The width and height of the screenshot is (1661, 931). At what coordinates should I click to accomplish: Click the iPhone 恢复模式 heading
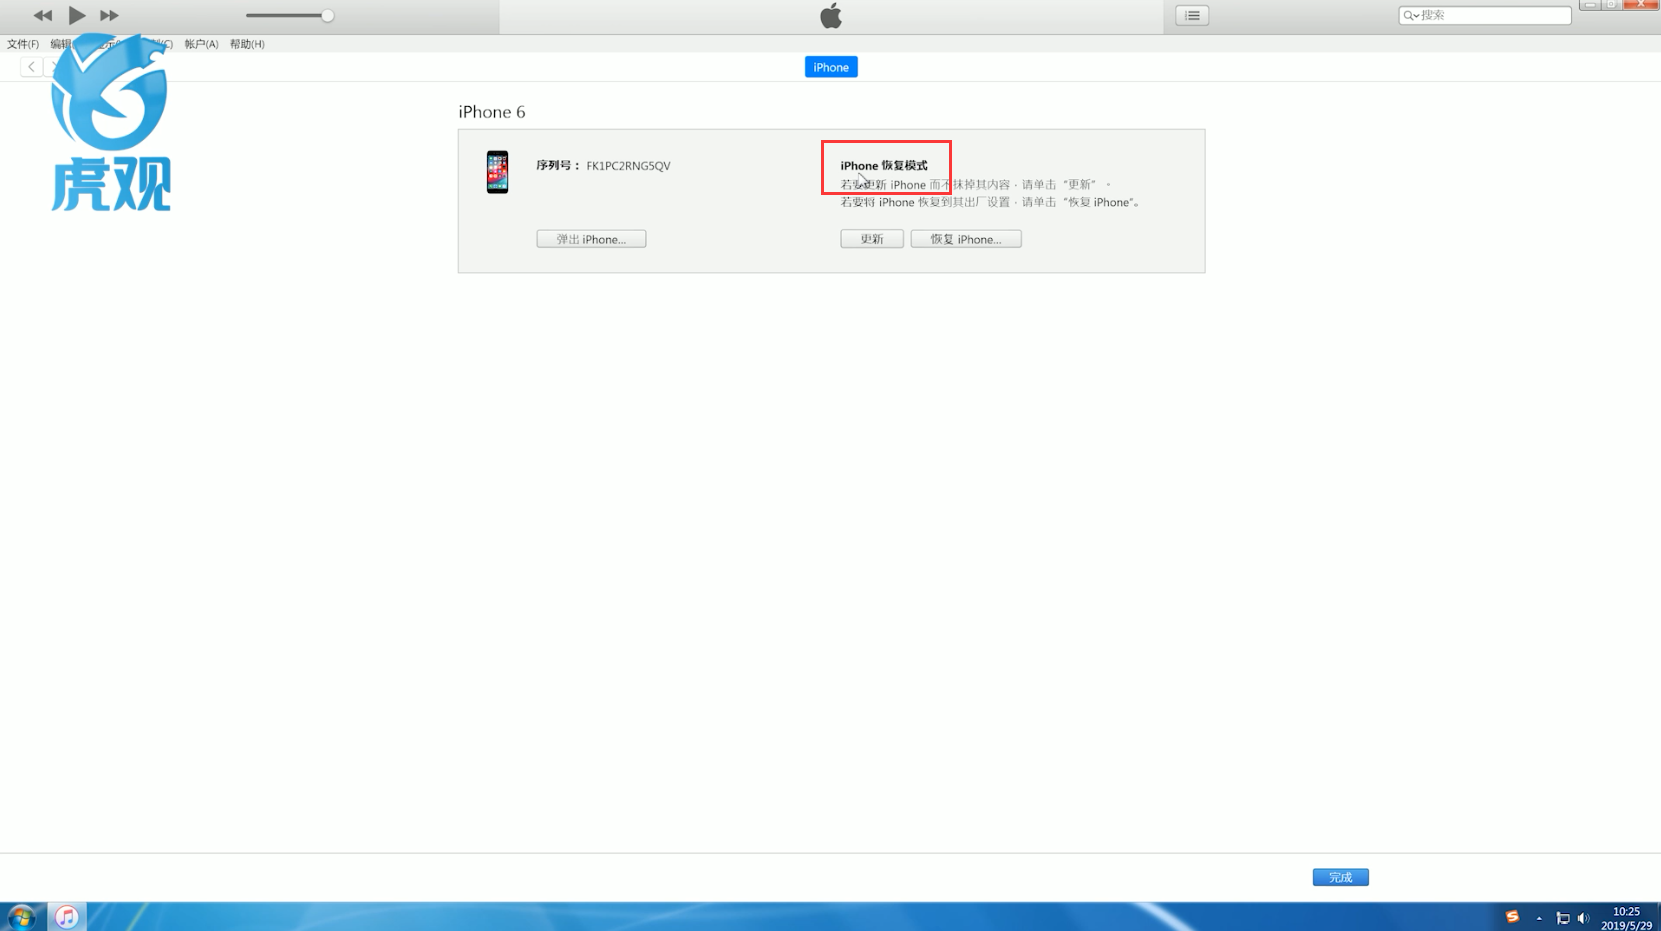click(x=884, y=166)
